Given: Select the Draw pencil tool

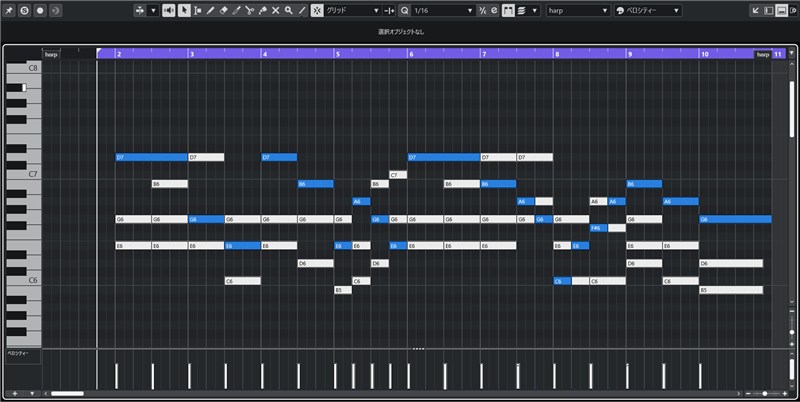Looking at the screenshot, I should [x=210, y=10].
